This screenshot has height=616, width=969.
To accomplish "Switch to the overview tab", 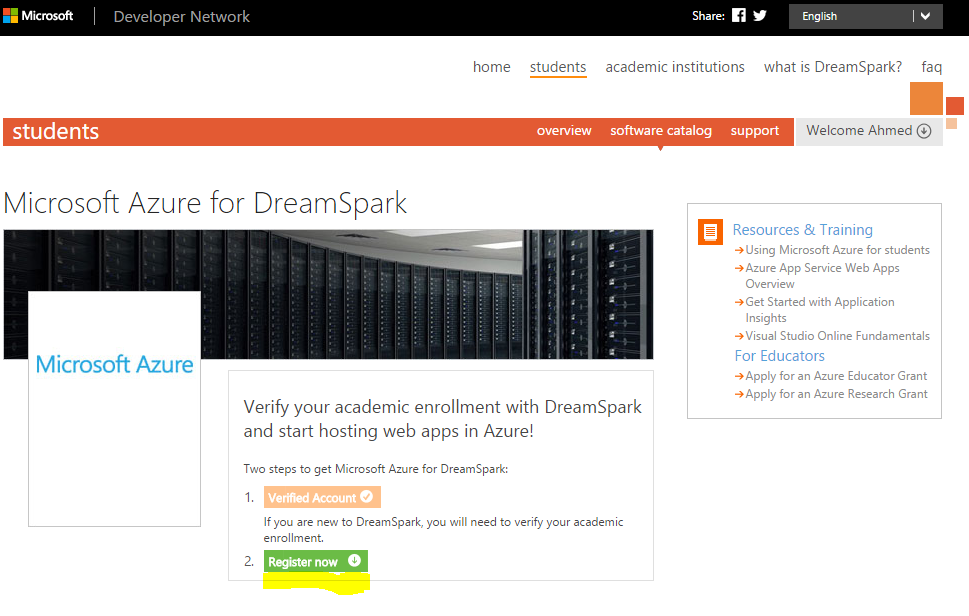I will 564,131.
